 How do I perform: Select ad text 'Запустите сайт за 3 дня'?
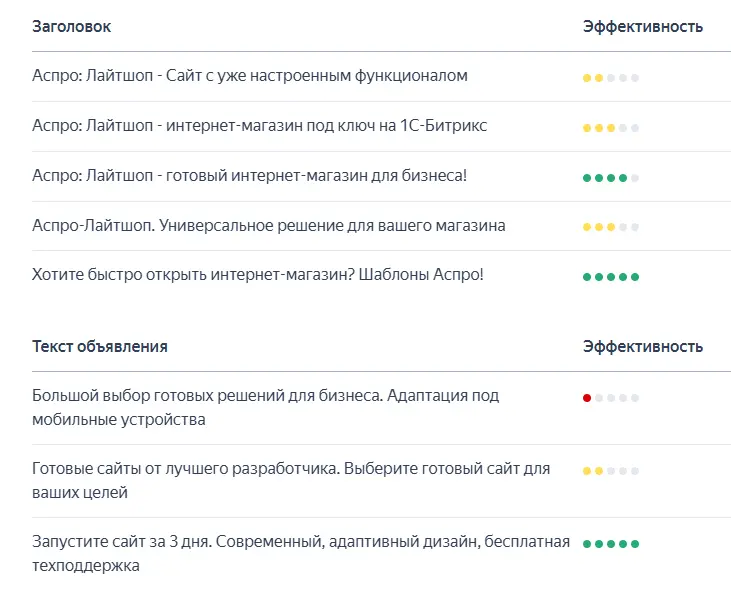pyautogui.click(x=300, y=553)
